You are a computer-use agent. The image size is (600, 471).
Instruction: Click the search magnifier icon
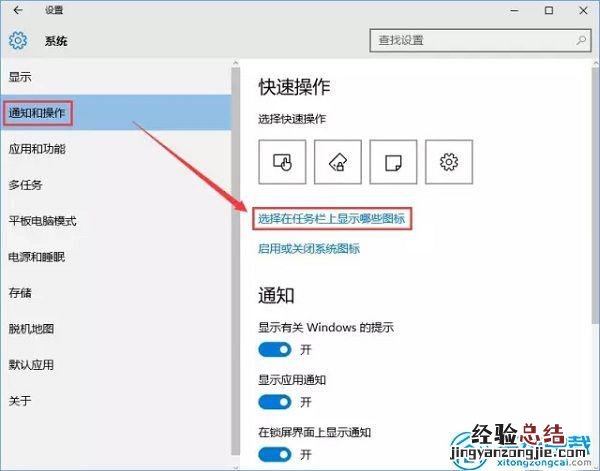click(581, 40)
